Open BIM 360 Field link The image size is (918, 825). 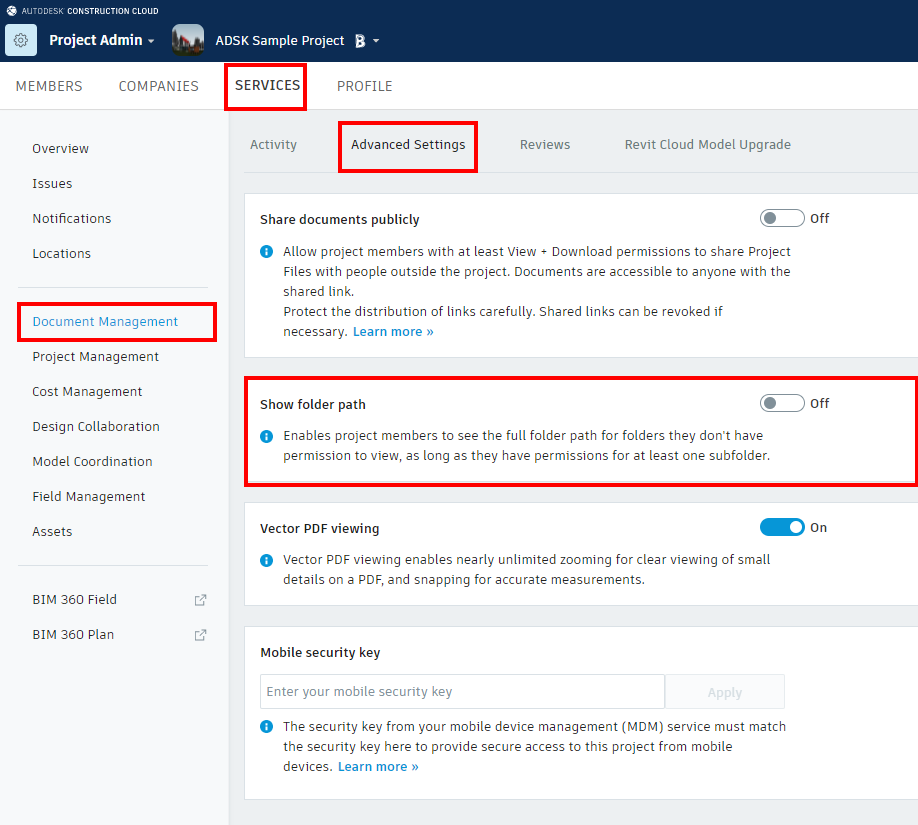click(74, 600)
